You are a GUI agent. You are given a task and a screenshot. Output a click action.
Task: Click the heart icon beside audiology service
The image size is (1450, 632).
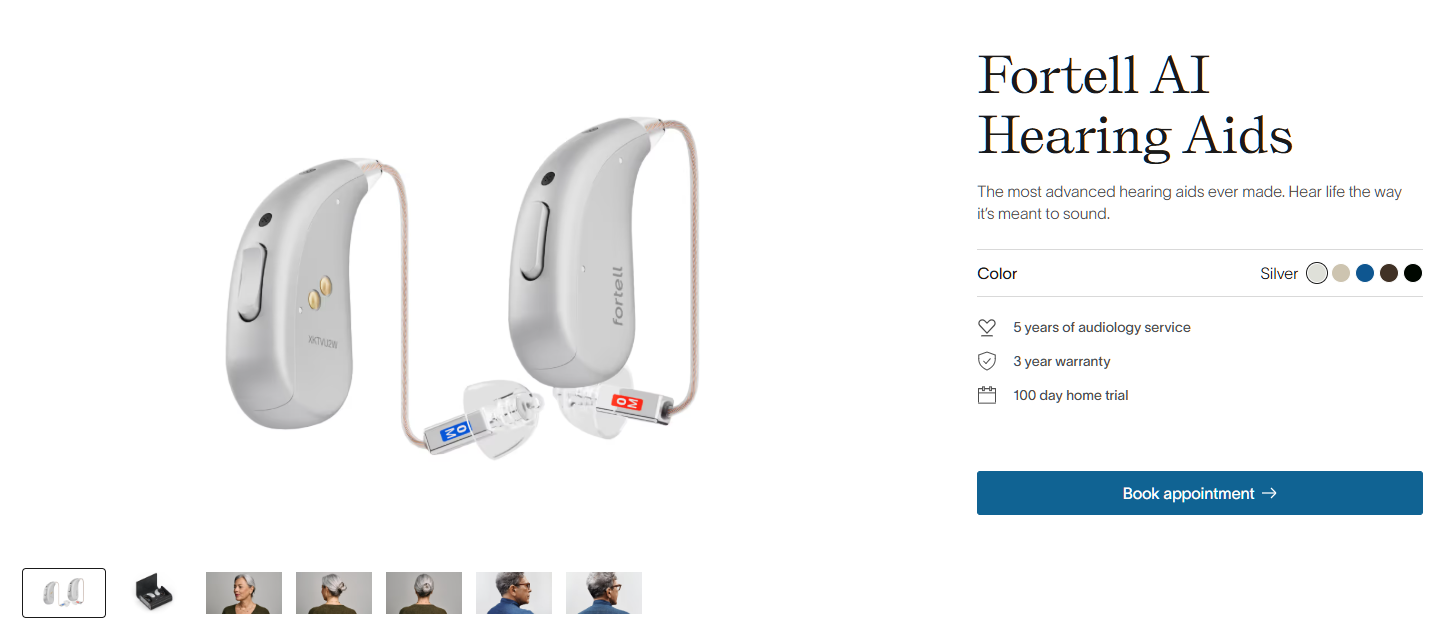[x=987, y=327]
